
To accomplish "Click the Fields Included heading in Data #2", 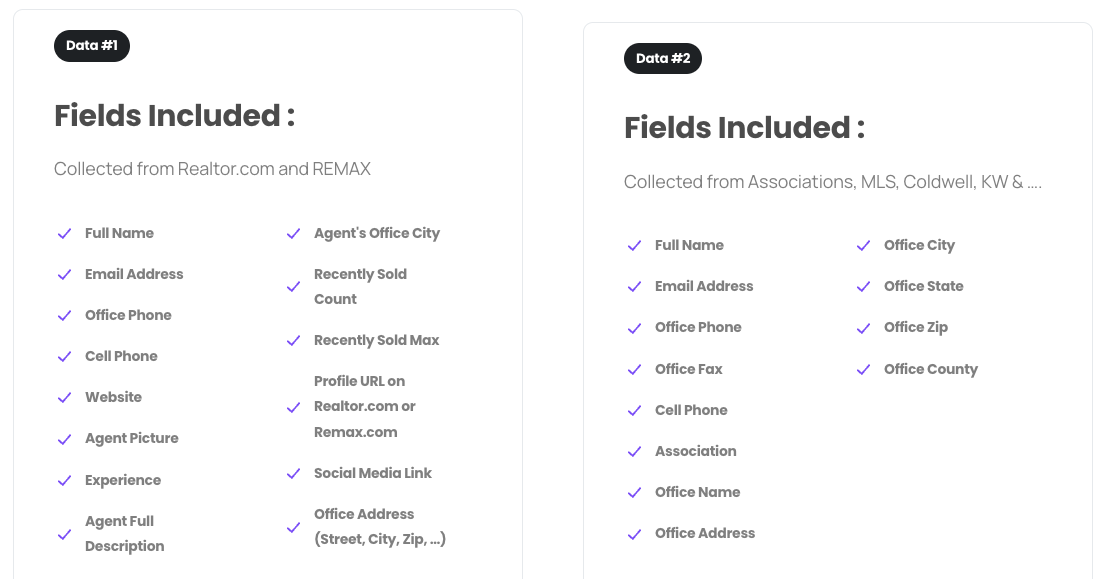I will (745, 128).
